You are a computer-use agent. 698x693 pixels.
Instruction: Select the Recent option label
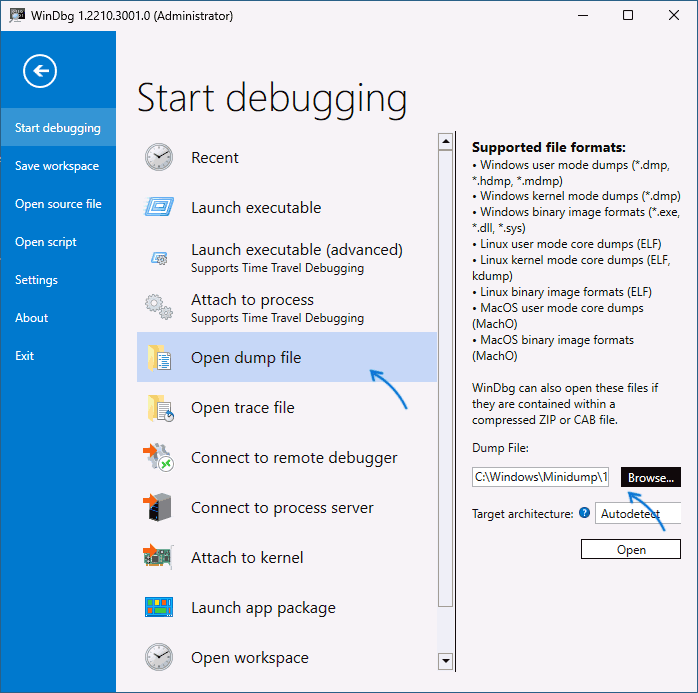click(x=215, y=158)
